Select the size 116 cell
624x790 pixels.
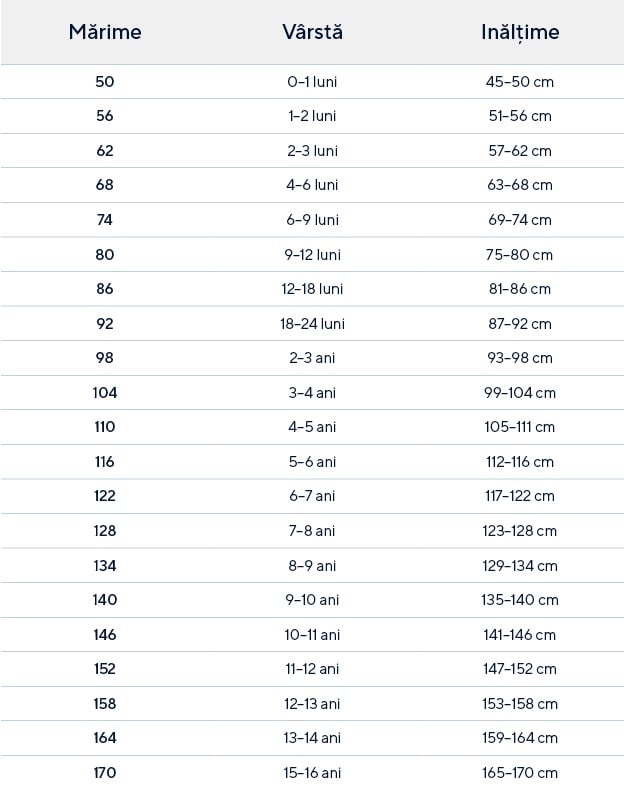tap(105, 462)
